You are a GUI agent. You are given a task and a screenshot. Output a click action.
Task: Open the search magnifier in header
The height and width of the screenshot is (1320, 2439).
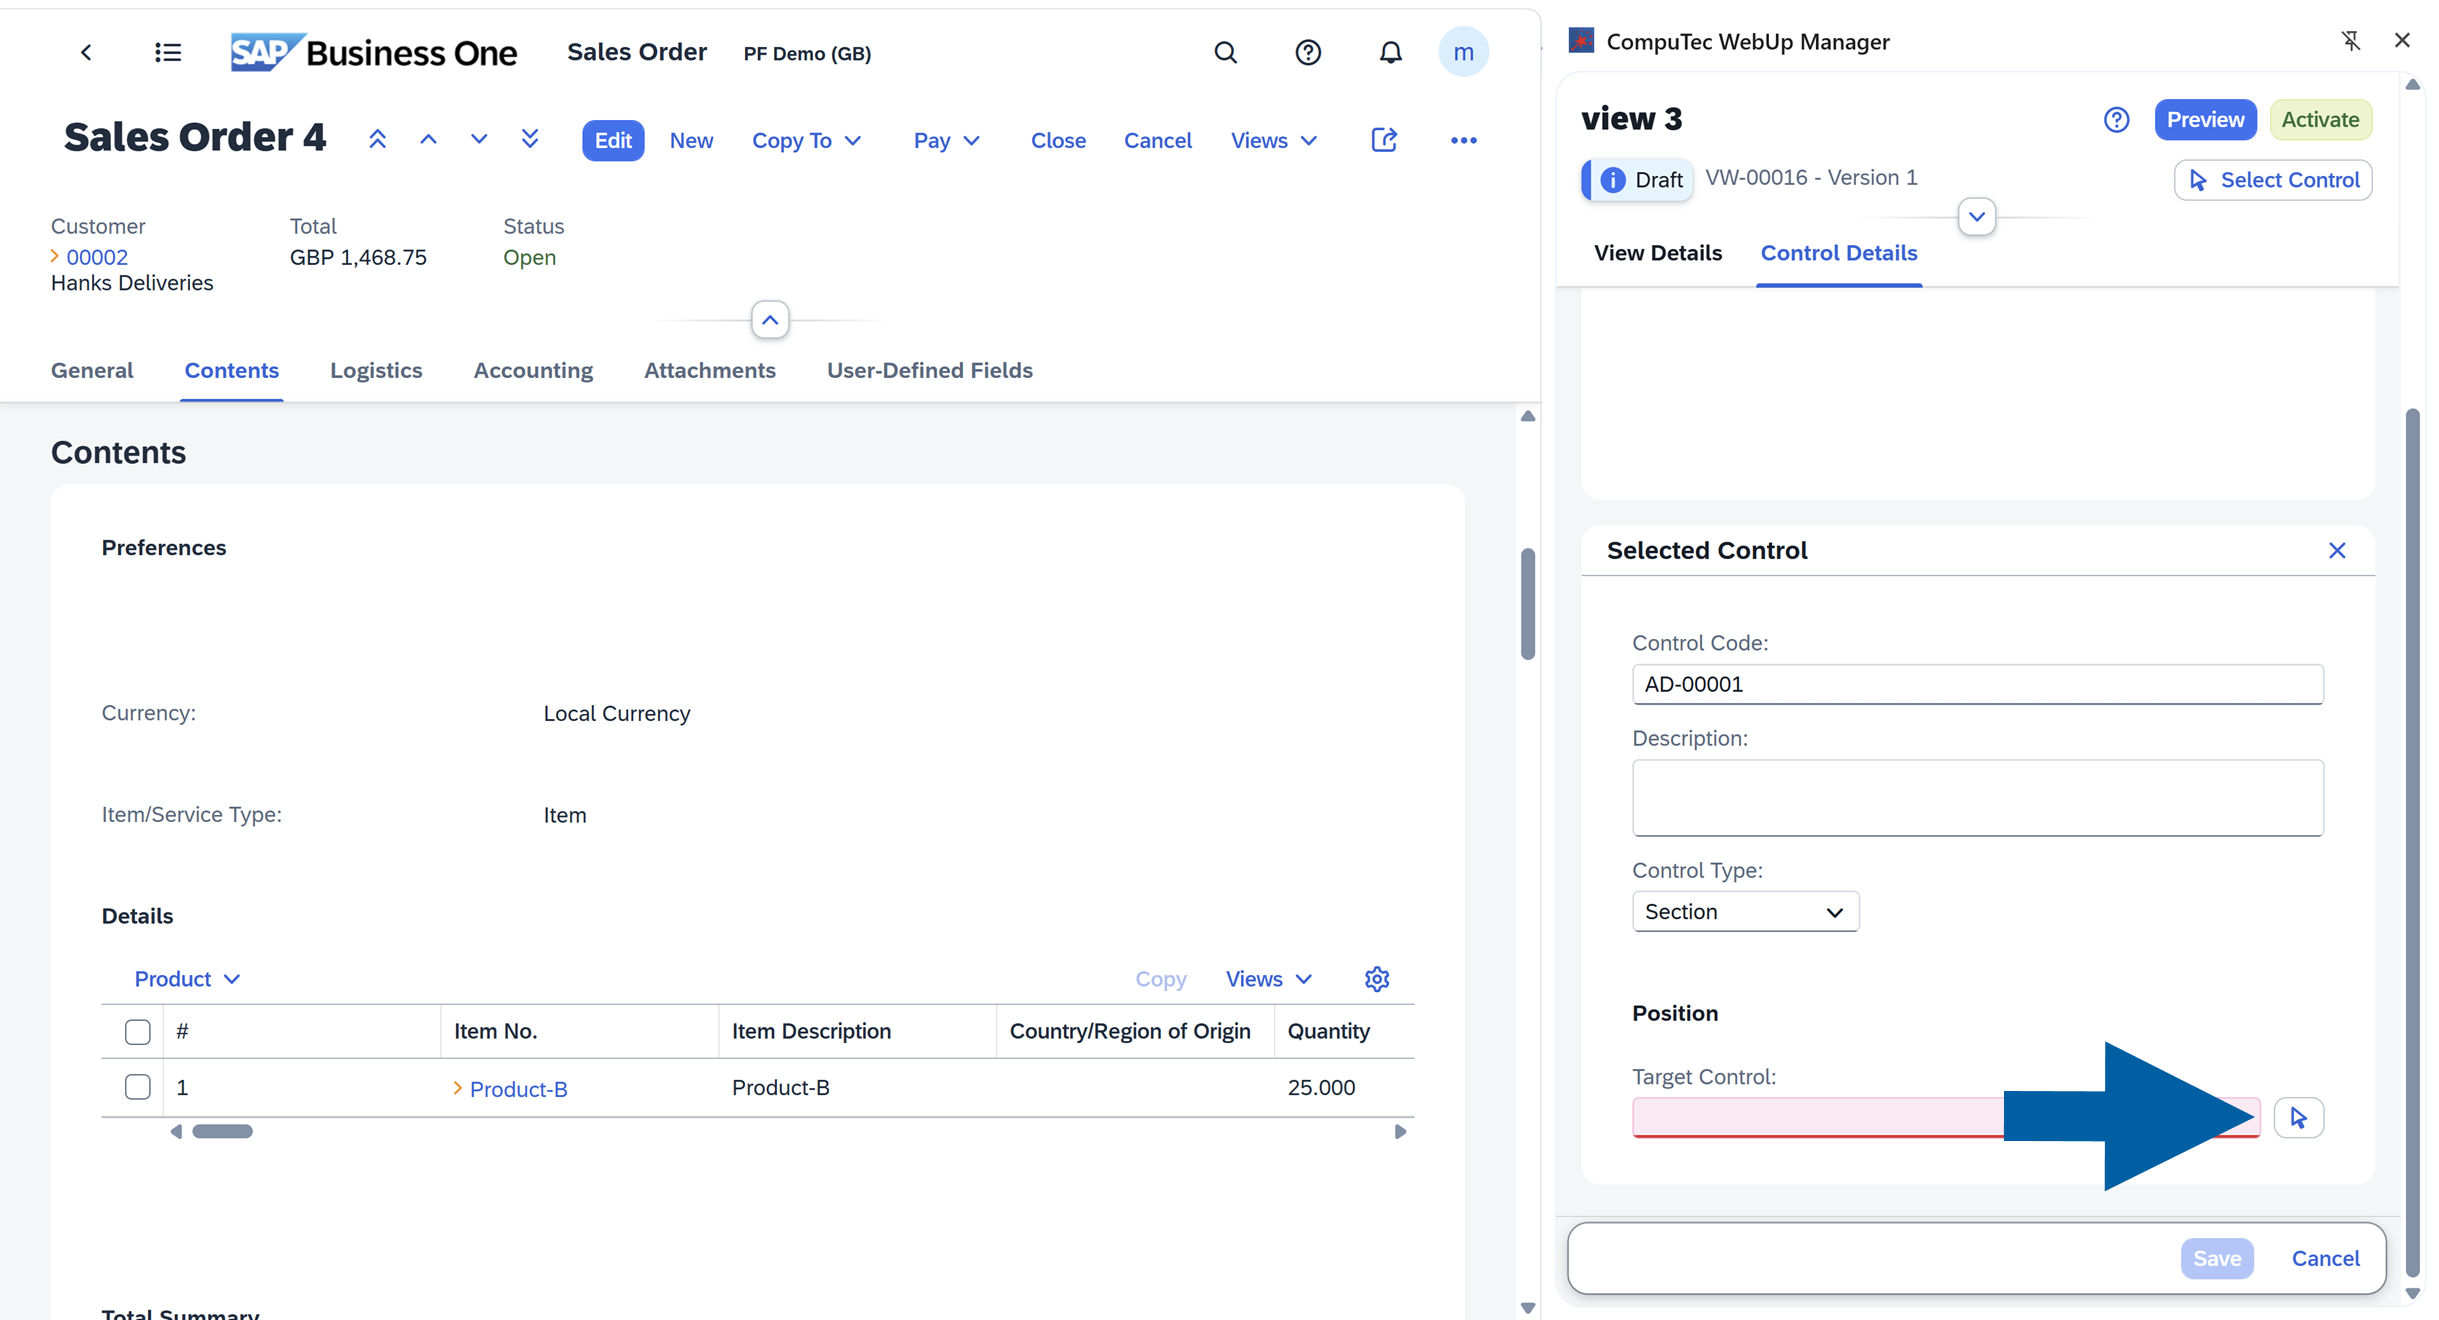(1225, 52)
